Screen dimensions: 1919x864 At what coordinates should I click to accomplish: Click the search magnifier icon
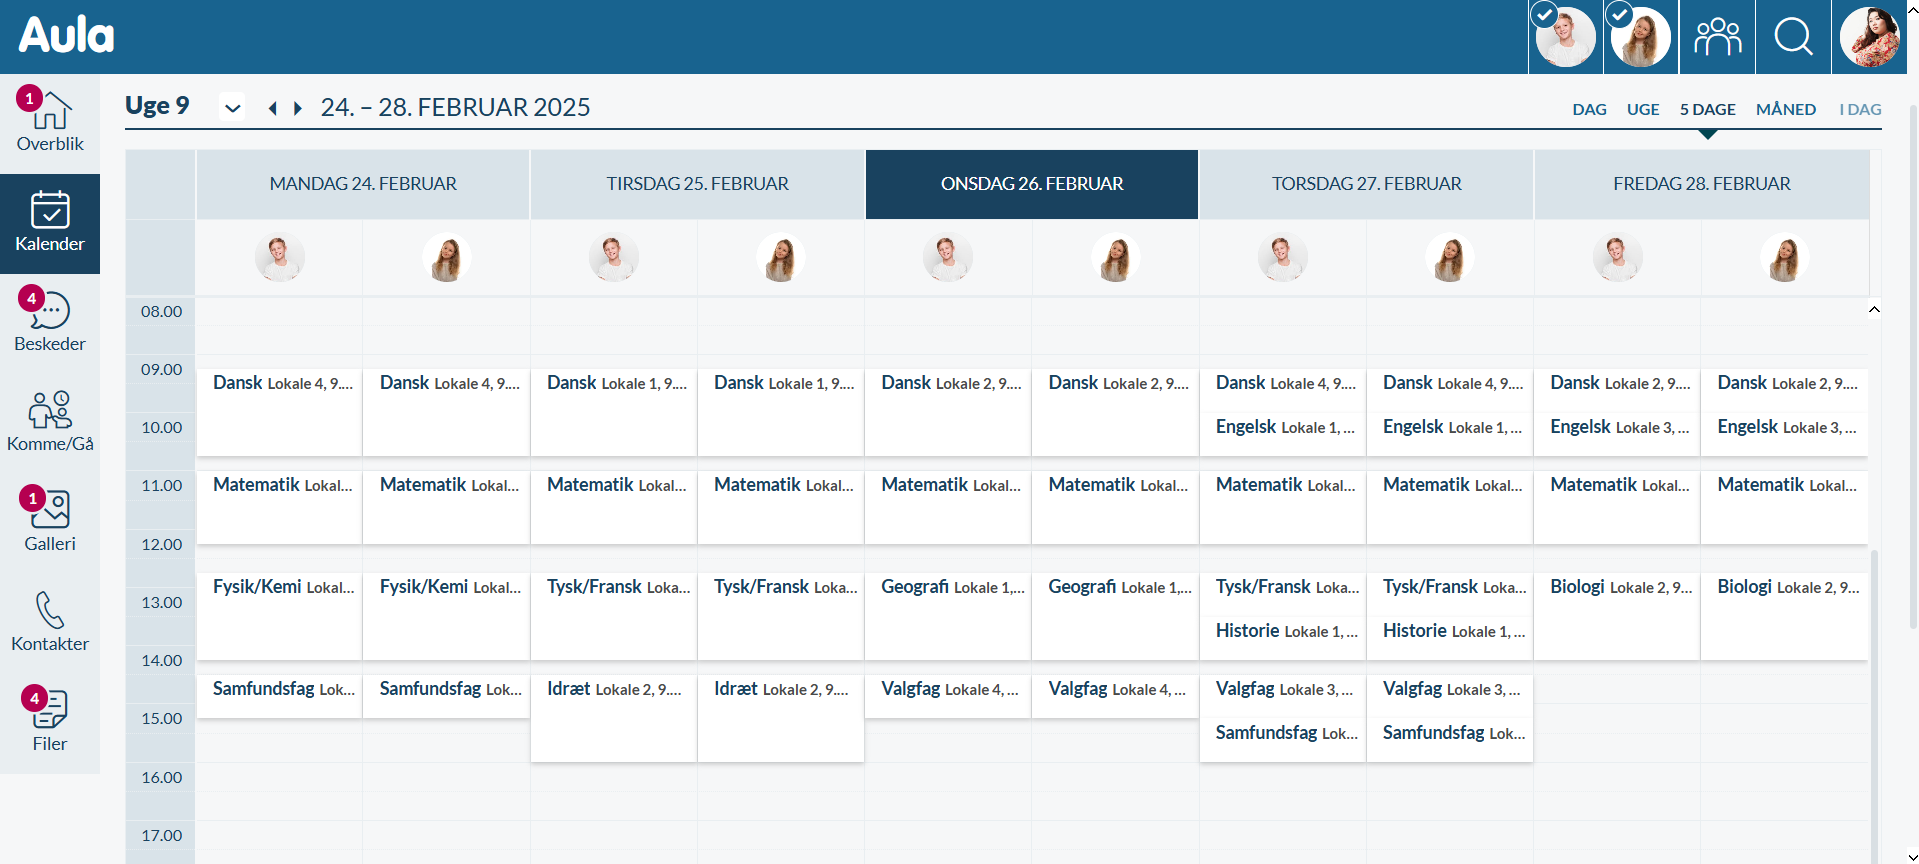click(1793, 37)
